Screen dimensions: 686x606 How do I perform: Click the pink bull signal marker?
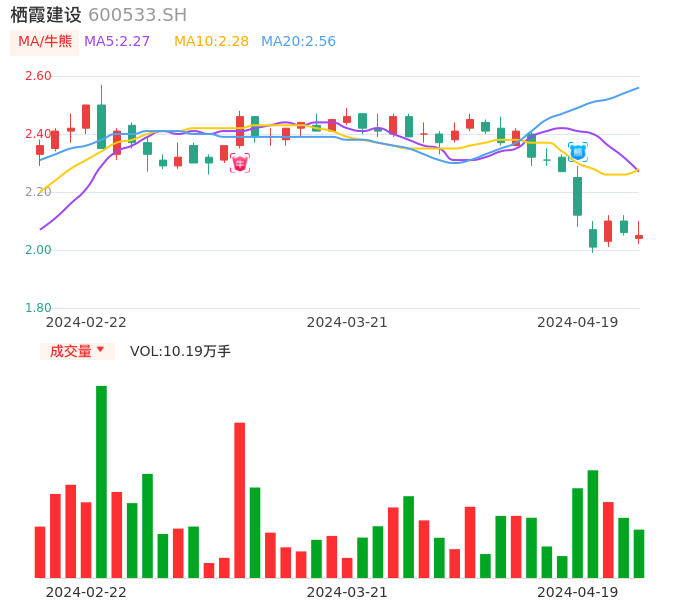pyautogui.click(x=240, y=163)
